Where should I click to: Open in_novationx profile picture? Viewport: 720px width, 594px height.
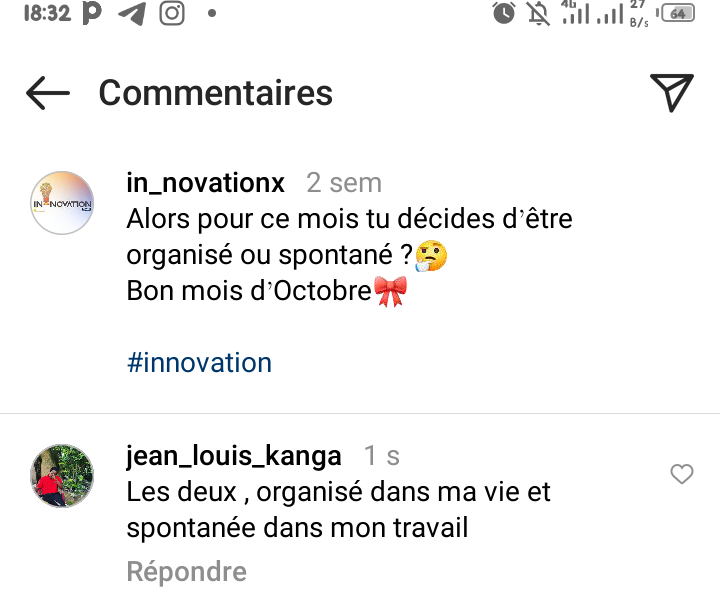click(62, 202)
